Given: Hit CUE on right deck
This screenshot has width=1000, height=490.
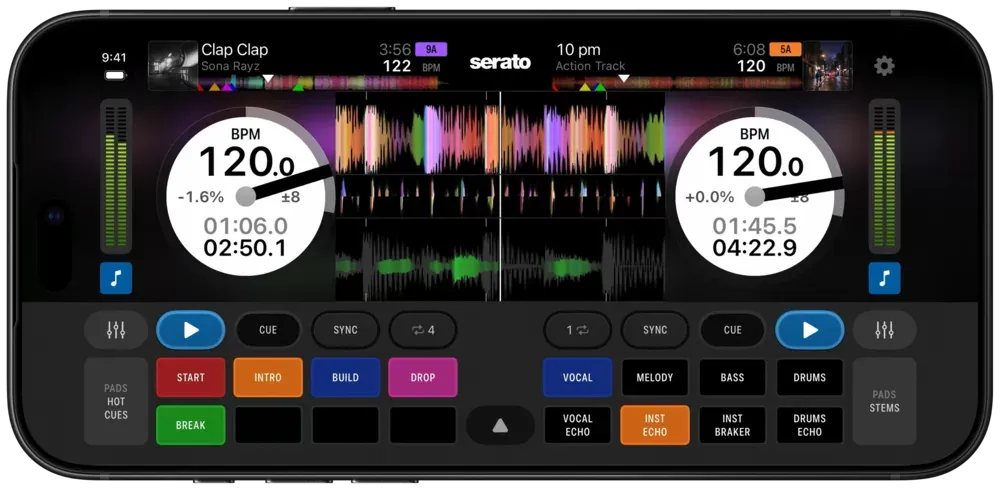Looking at the screenshot, I should [x=733, y=330].
